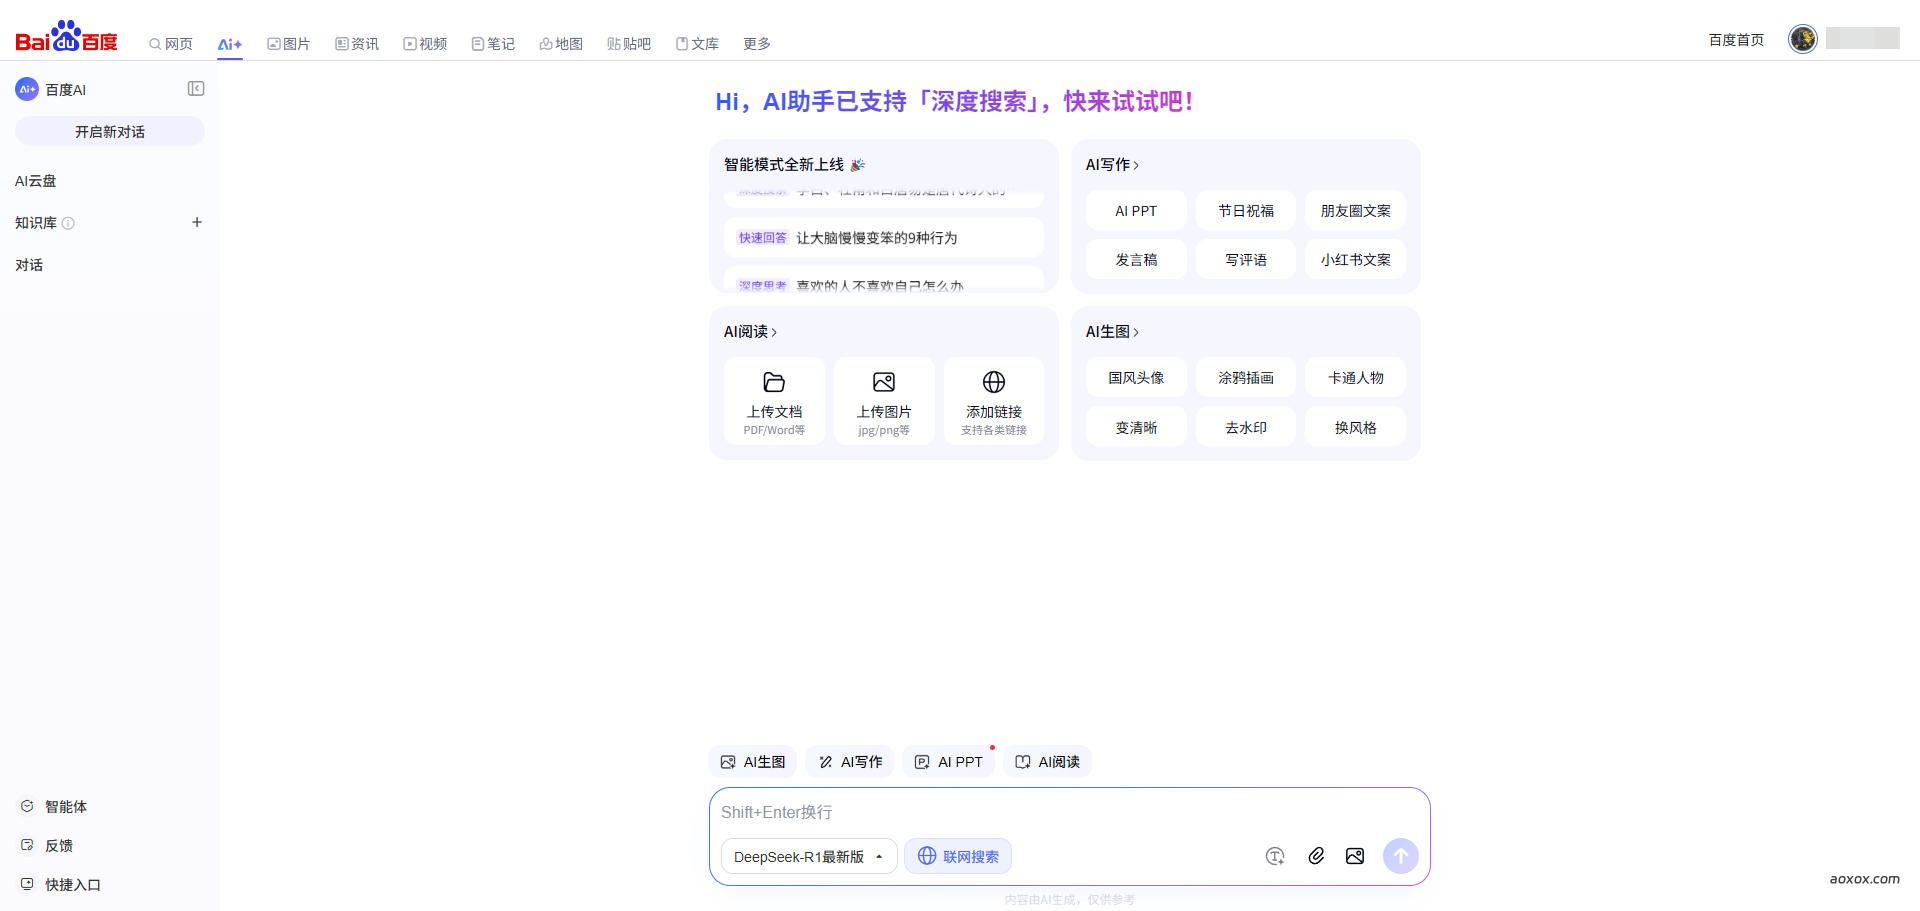
Task: Click the 开启新对话 button in sidebar
Action: 108,131
